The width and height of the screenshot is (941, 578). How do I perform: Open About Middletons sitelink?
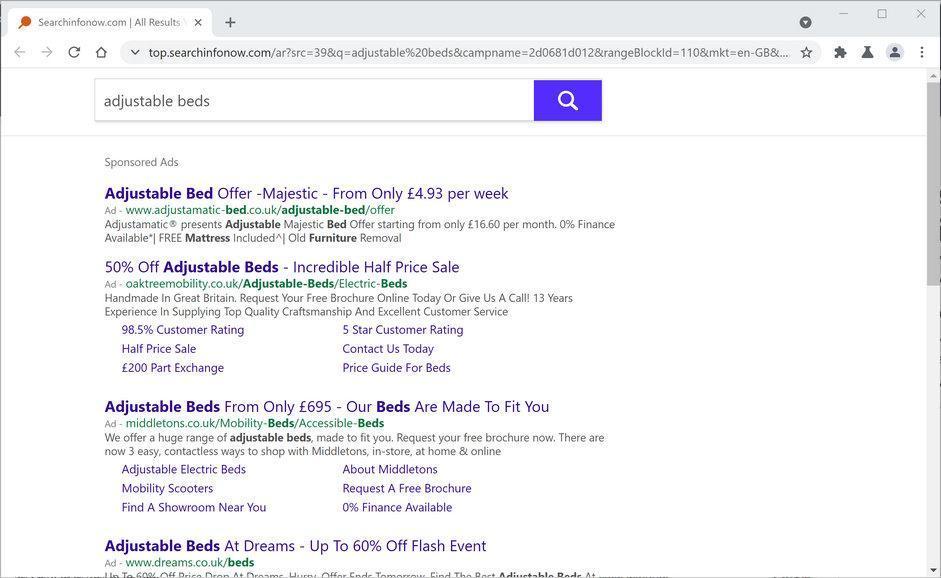[x=389, y=469]
